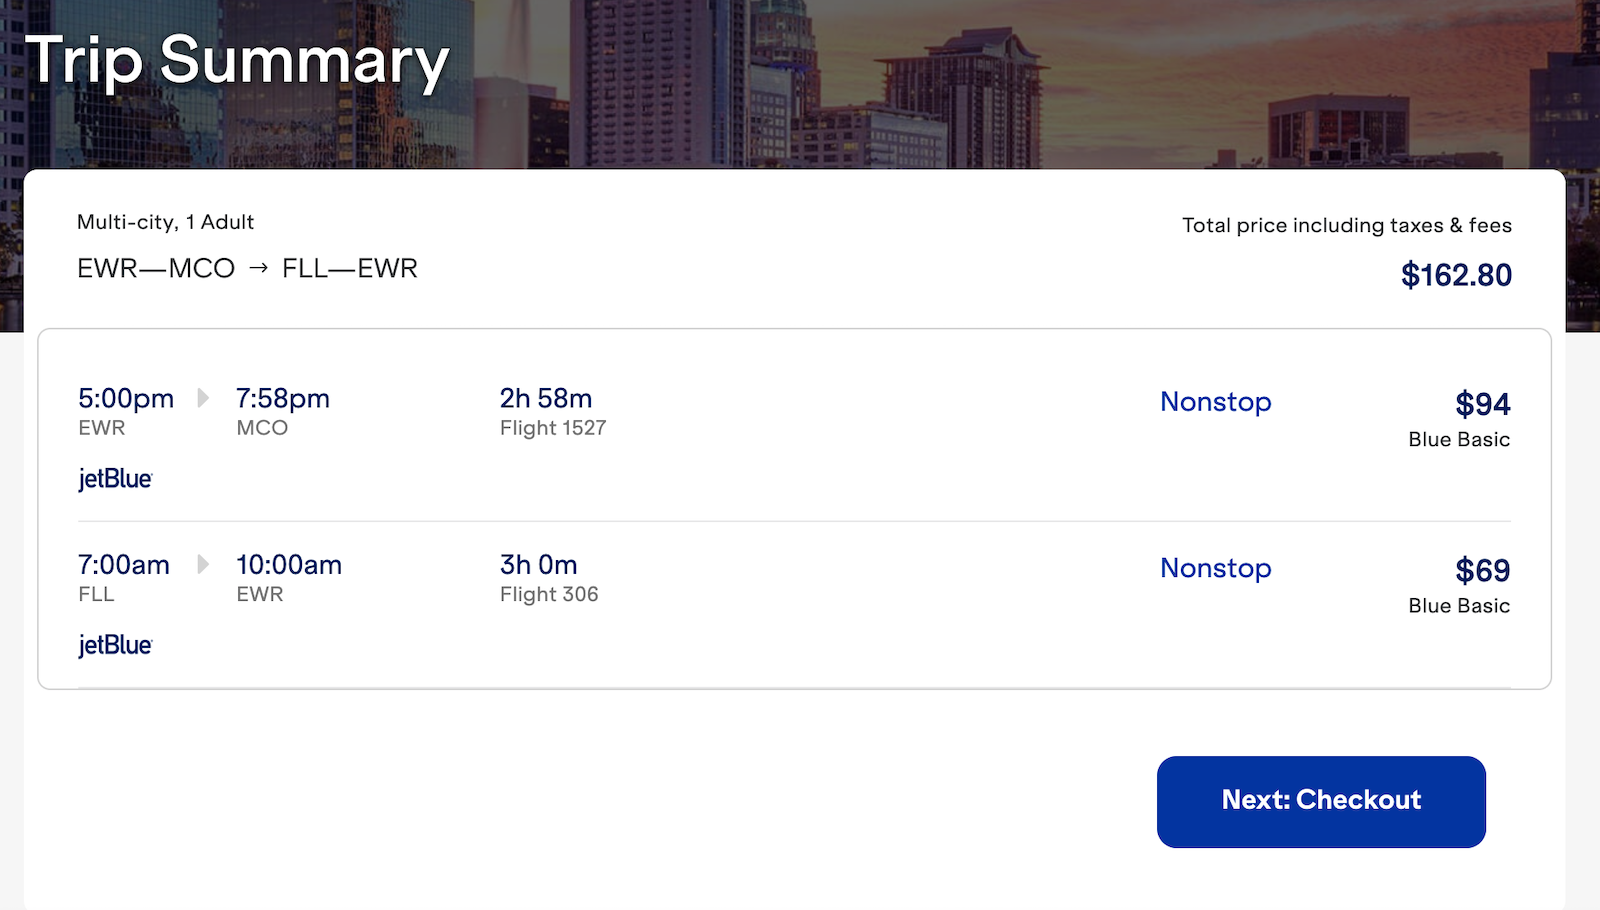Click the arrow between 7:00am and 10:00am

tap(203, 565)
